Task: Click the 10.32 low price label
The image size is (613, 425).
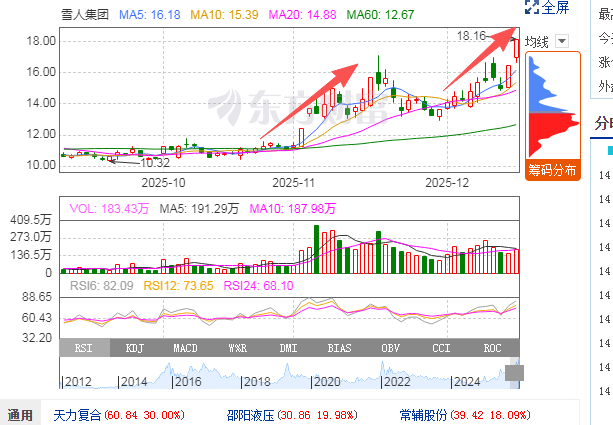Action: [155, 163]
